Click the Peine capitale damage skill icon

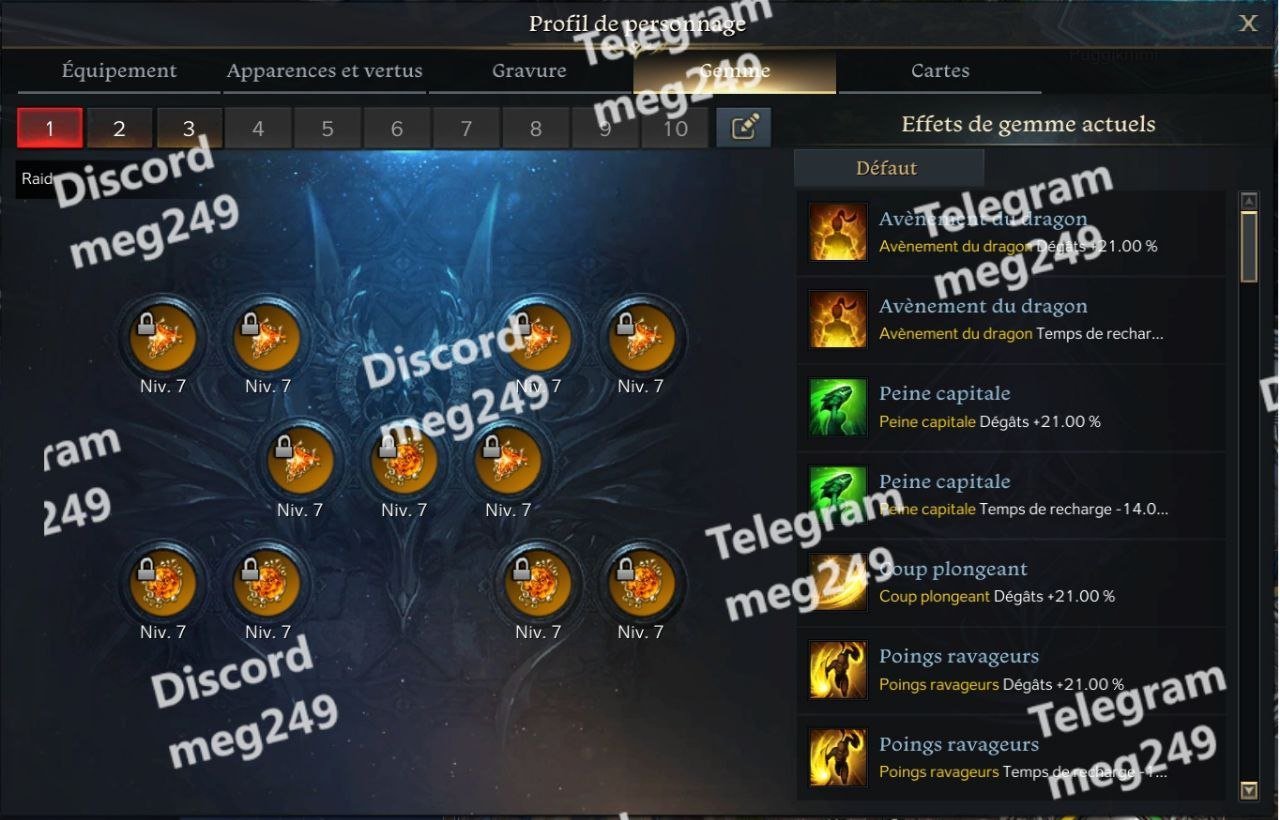[x=838, y=407]
